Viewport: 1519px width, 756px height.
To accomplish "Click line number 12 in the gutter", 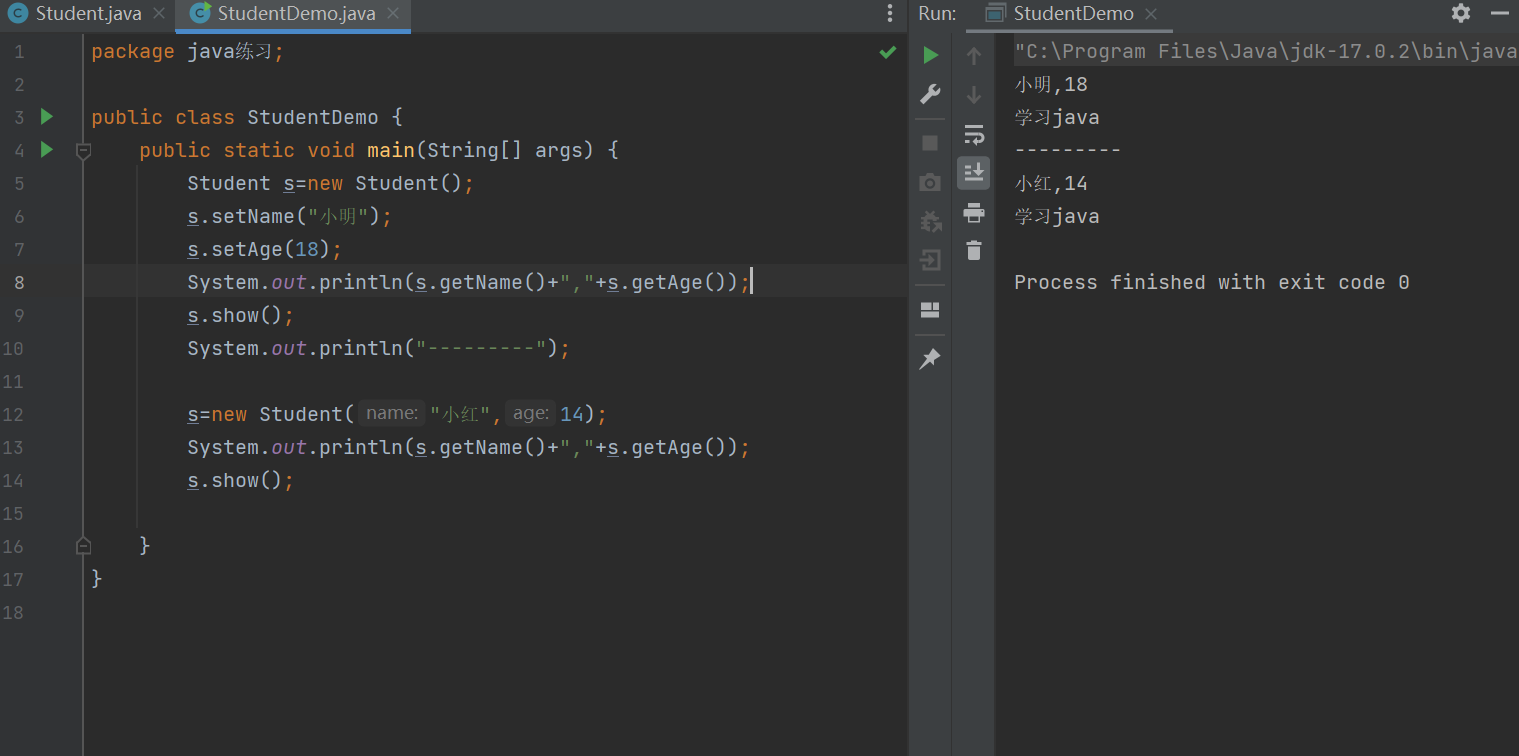I will [x=13, y=414].
